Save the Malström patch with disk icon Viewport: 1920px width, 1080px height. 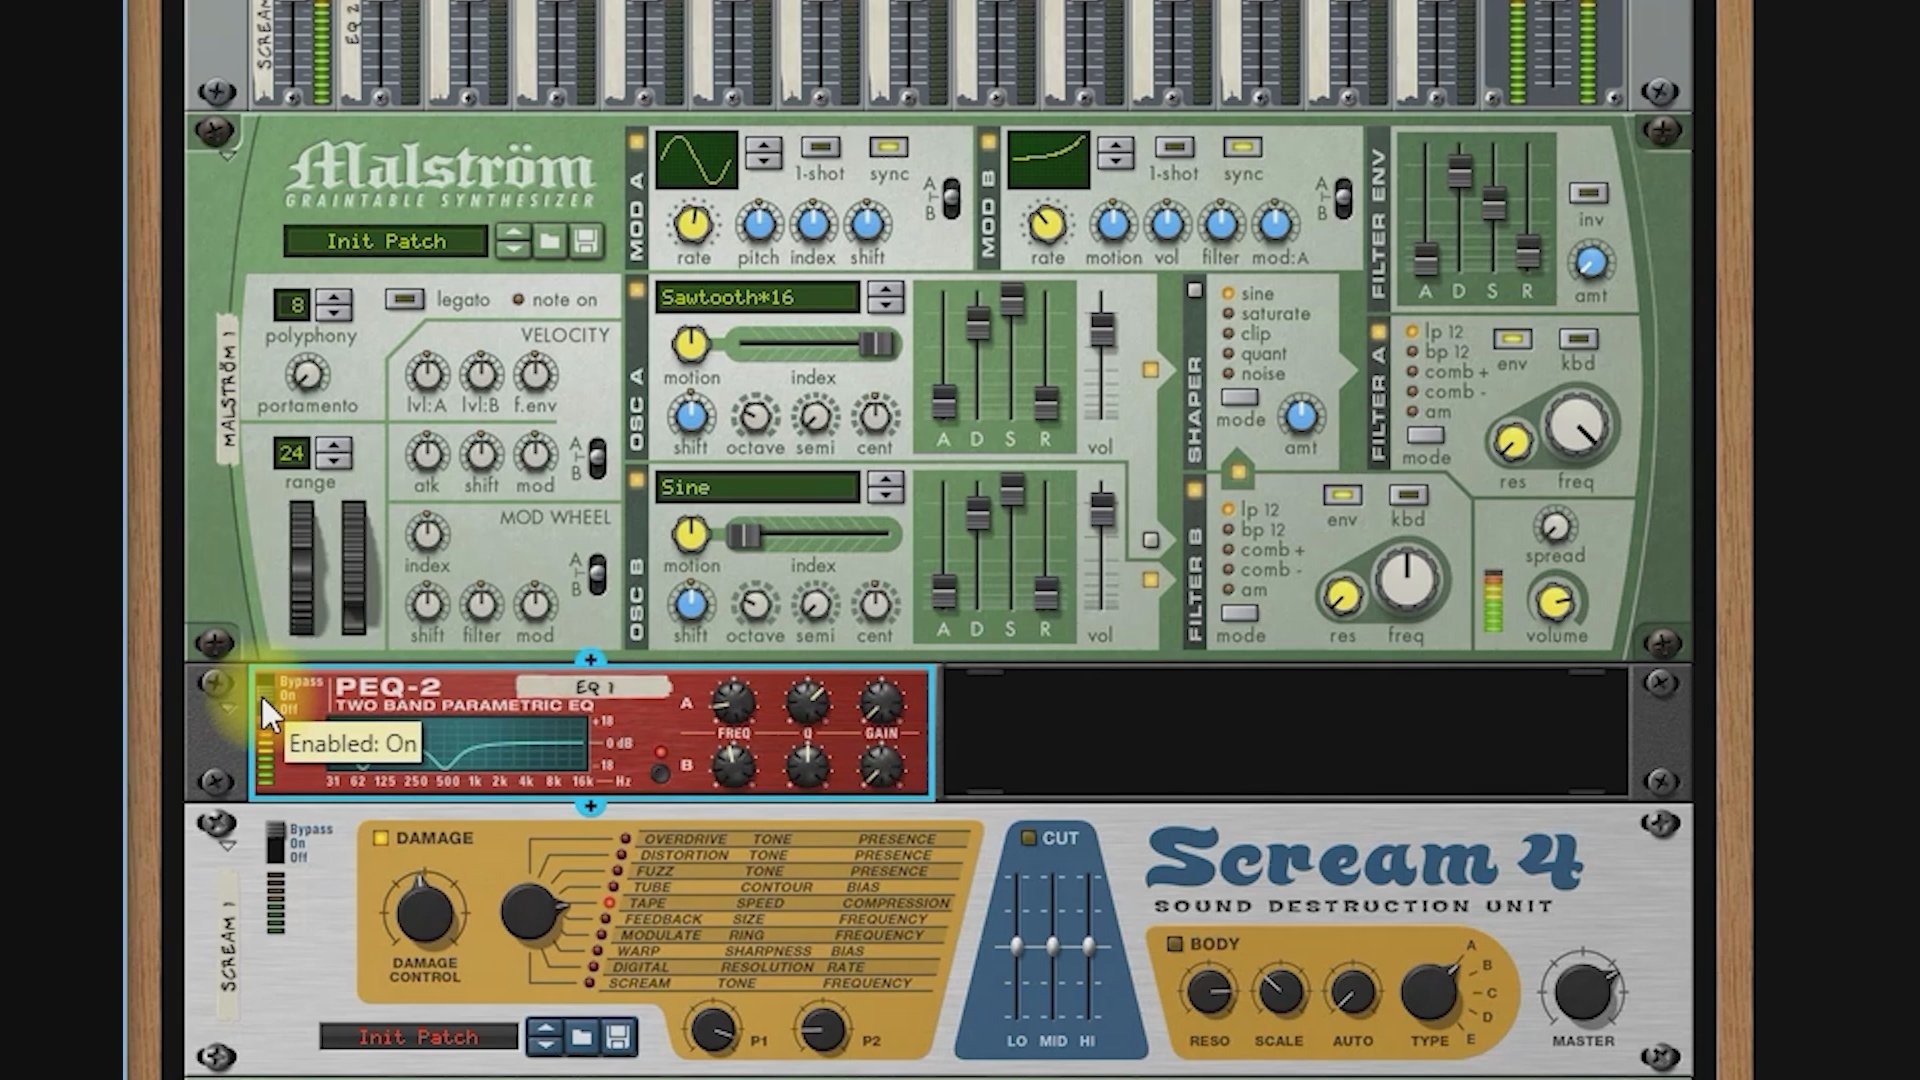click(586, 241)
